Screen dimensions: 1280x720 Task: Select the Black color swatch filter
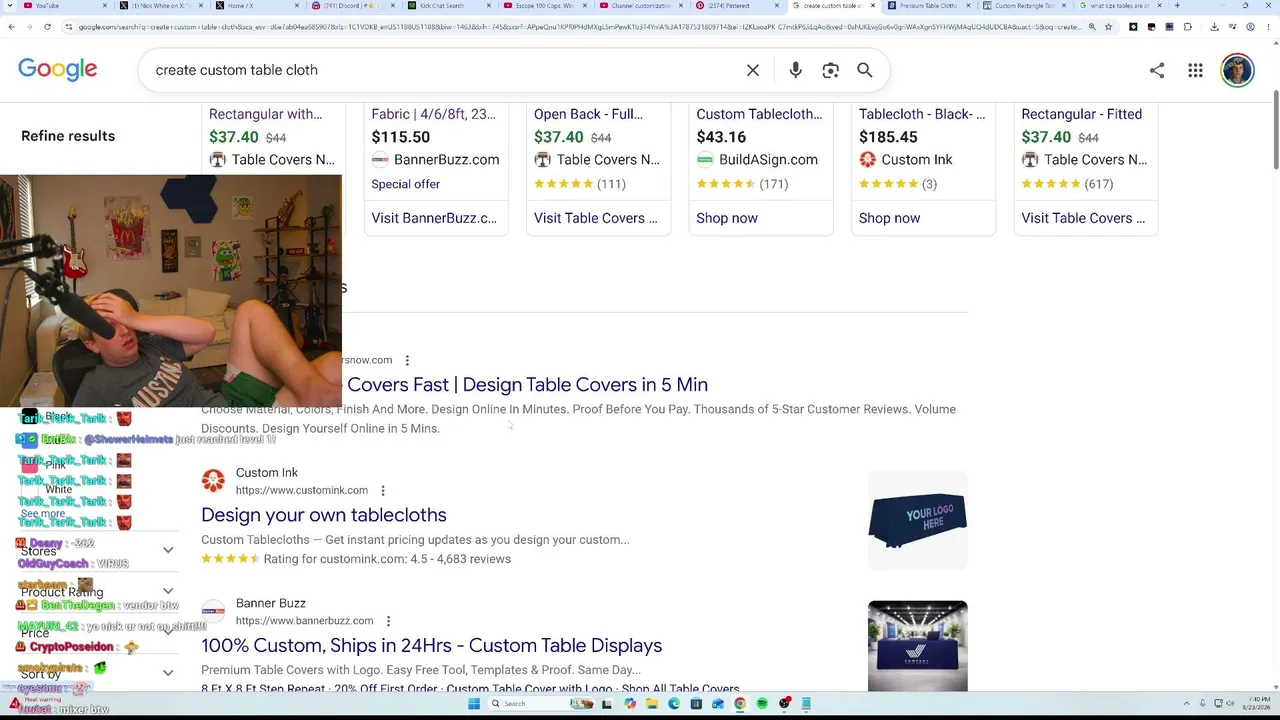coord(29,417)
